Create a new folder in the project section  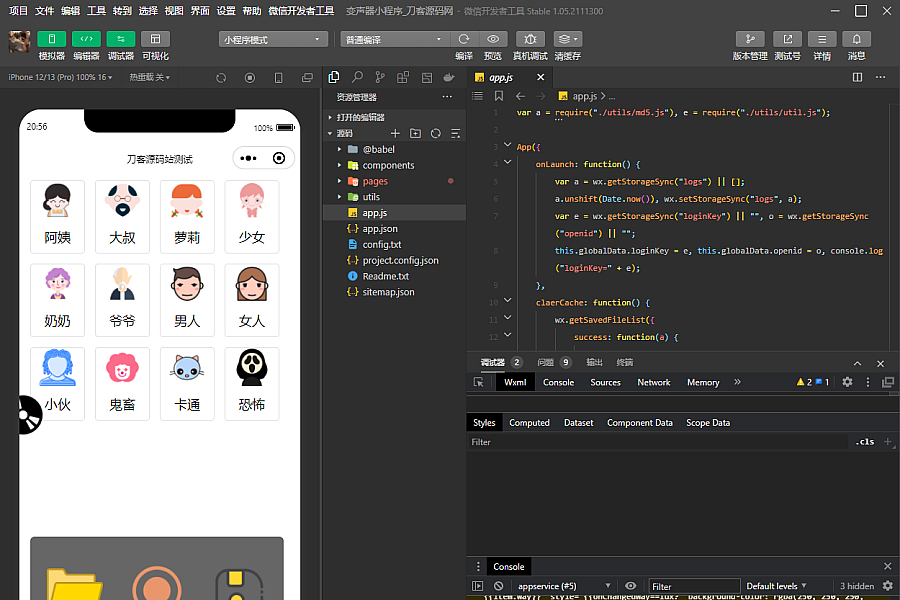coord(416,133)
